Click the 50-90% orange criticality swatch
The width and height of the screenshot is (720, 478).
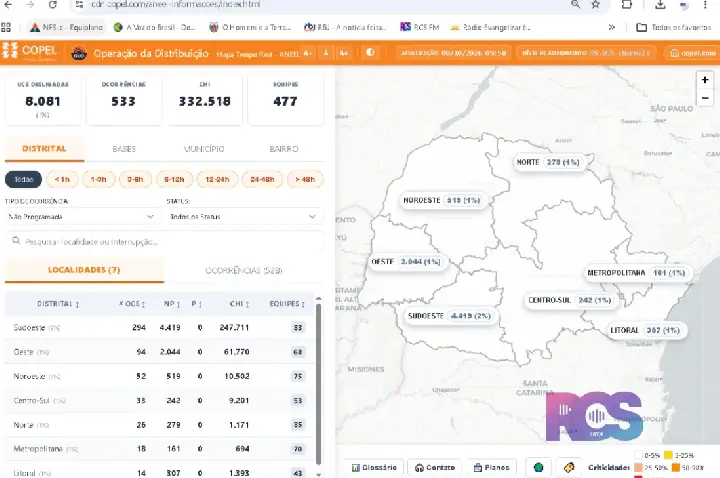(675, 467)
